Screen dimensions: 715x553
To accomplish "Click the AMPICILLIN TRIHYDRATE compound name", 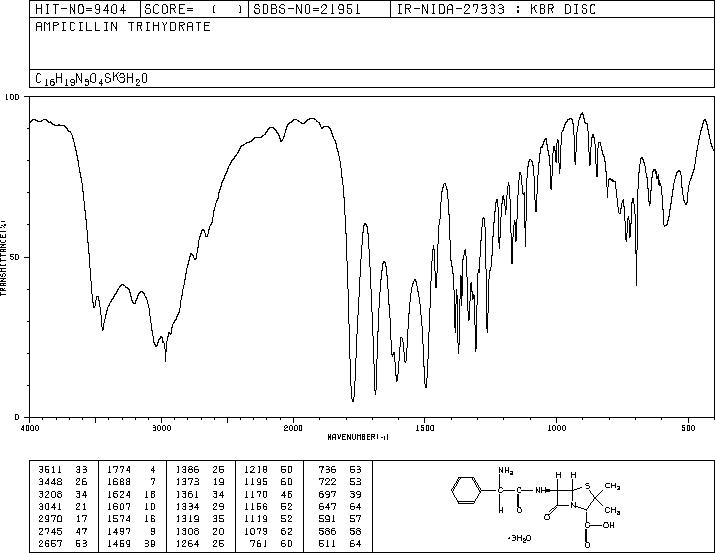I will pyautogui.click(x=123, y=26).
